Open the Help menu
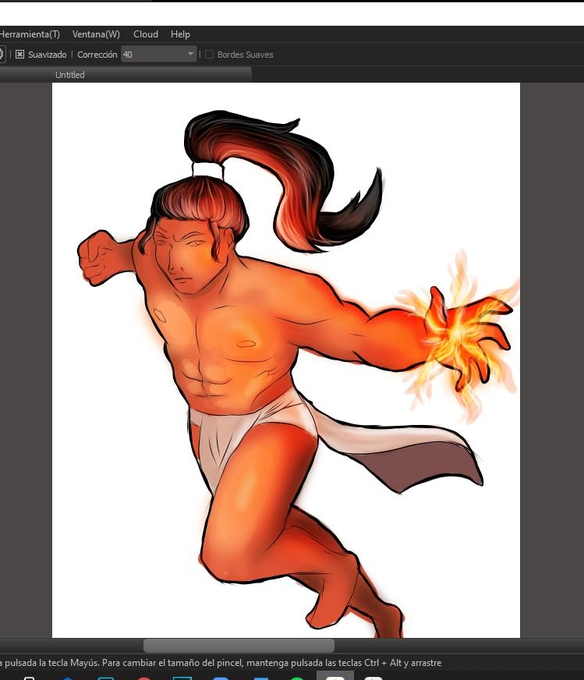The image size is (584, 680). (180, 34)
